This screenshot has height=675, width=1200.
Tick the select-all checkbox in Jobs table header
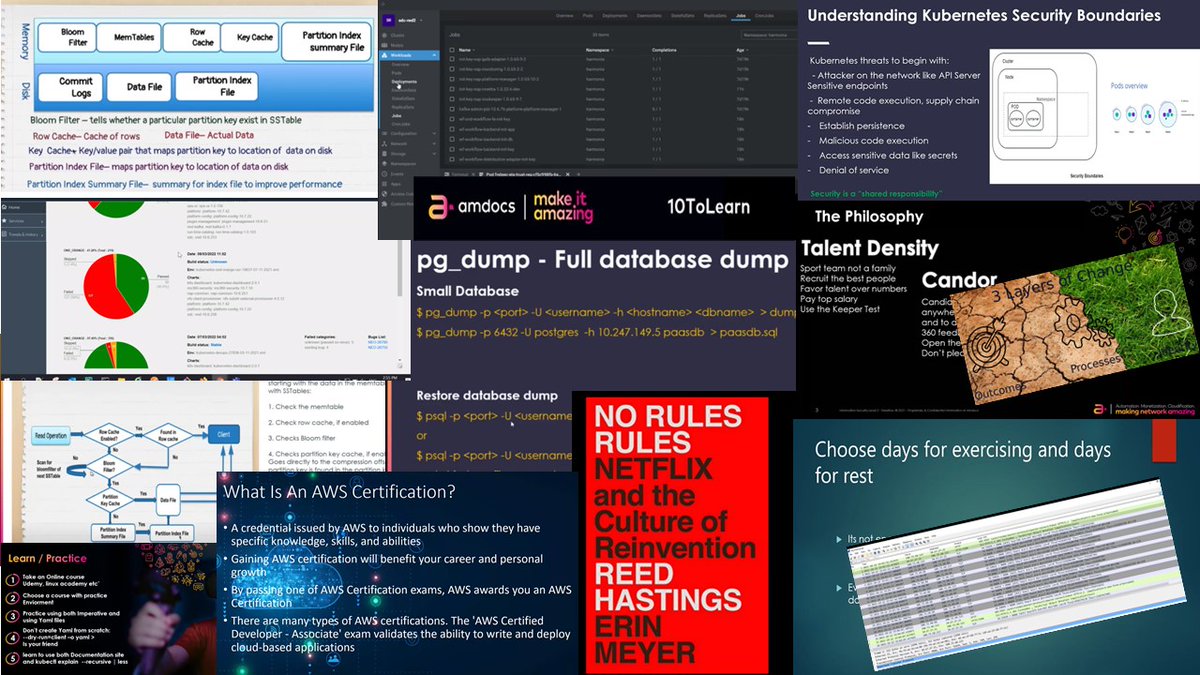[452, 50]
